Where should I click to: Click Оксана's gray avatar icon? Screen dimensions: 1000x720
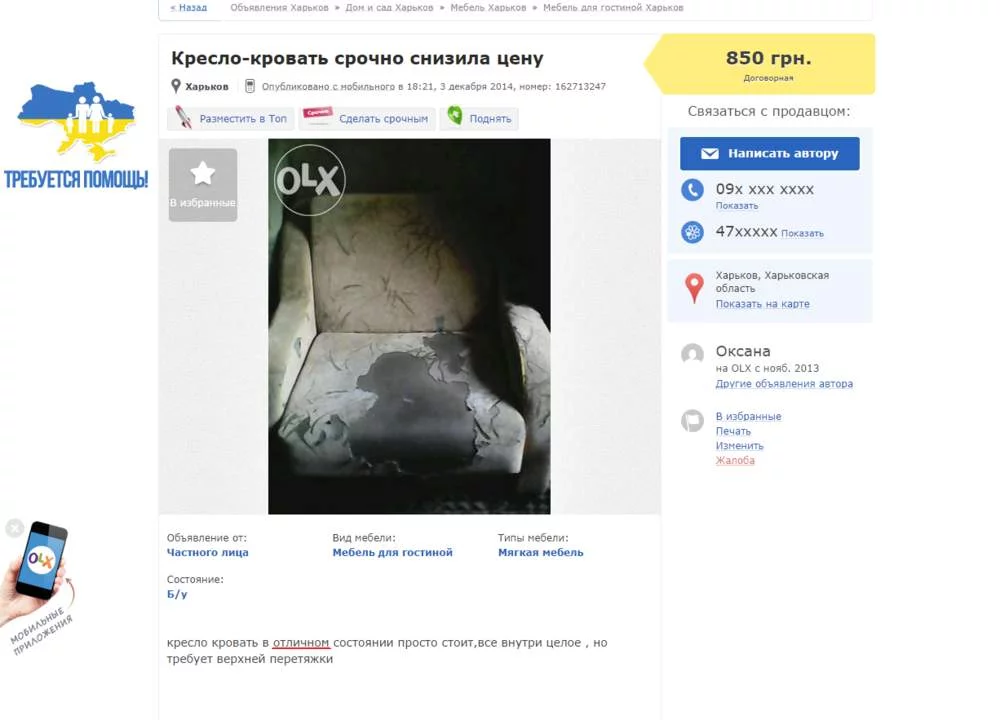(692, 354)
